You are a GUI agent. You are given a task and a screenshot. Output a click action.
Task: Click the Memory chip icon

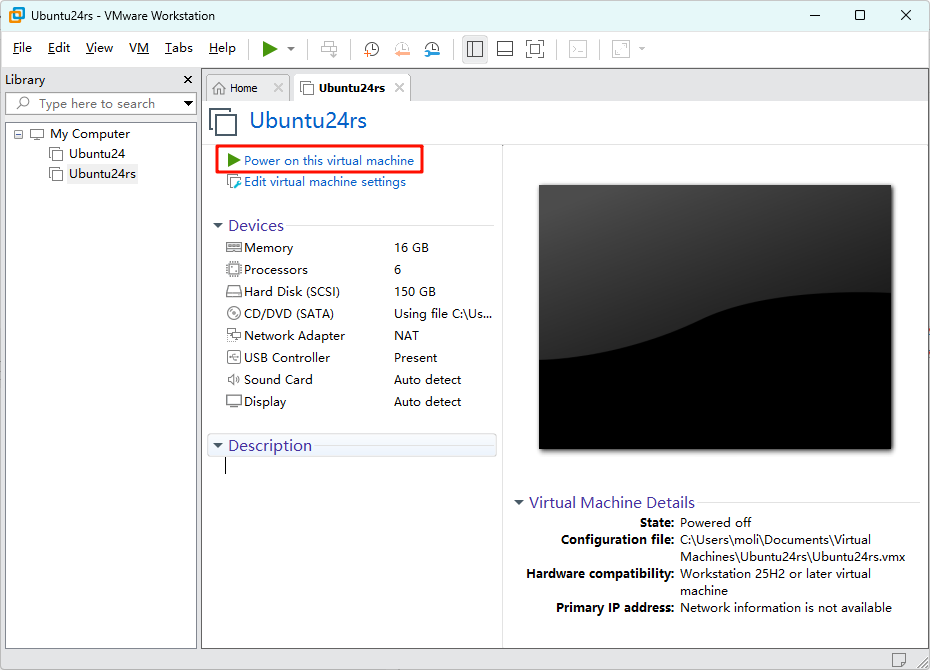234,247
